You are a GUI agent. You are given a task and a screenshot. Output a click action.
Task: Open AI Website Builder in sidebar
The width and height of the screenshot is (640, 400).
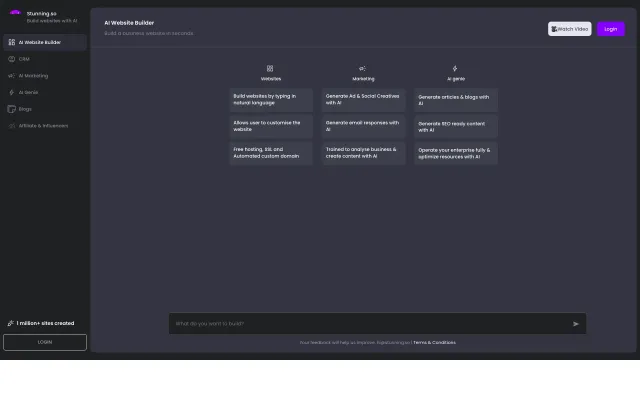coord(44,43)
